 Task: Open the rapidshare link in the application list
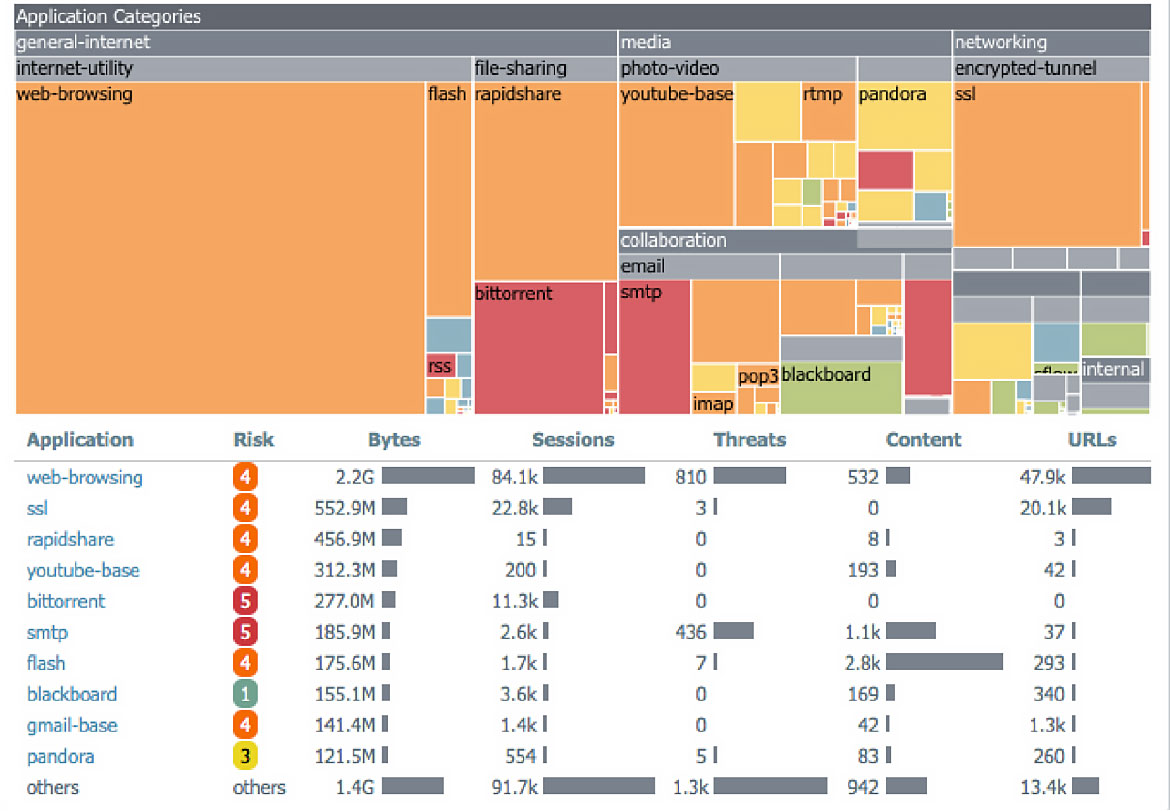(x=70, y=539)
